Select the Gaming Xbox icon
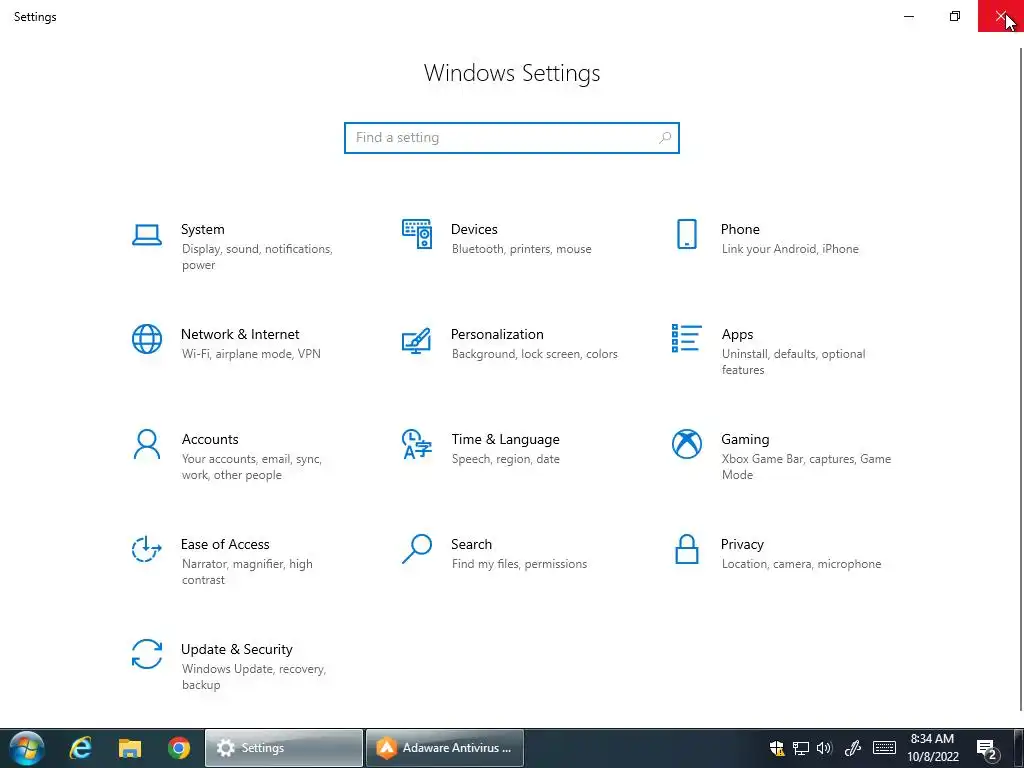This screenshot has width=1024, height=768. pos(686,444)
